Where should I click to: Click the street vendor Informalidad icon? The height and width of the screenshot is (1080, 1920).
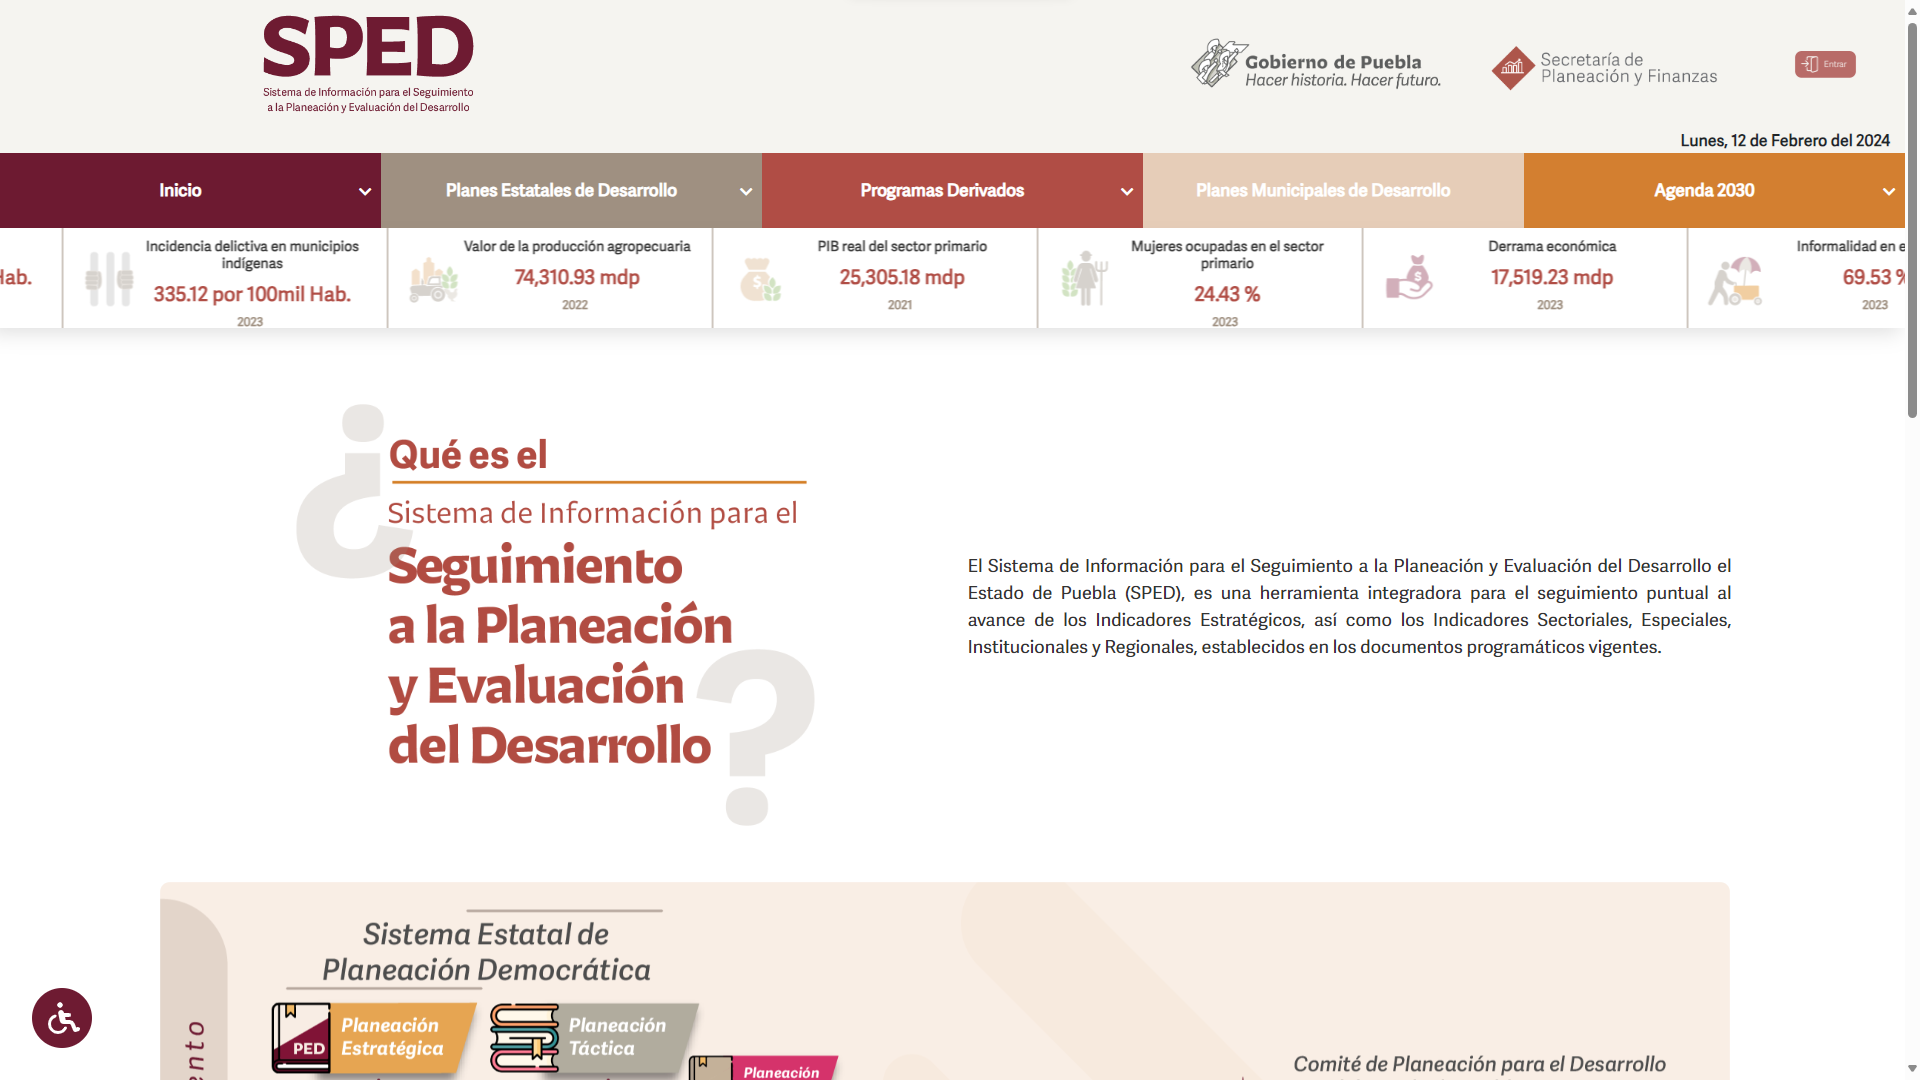1735,280
